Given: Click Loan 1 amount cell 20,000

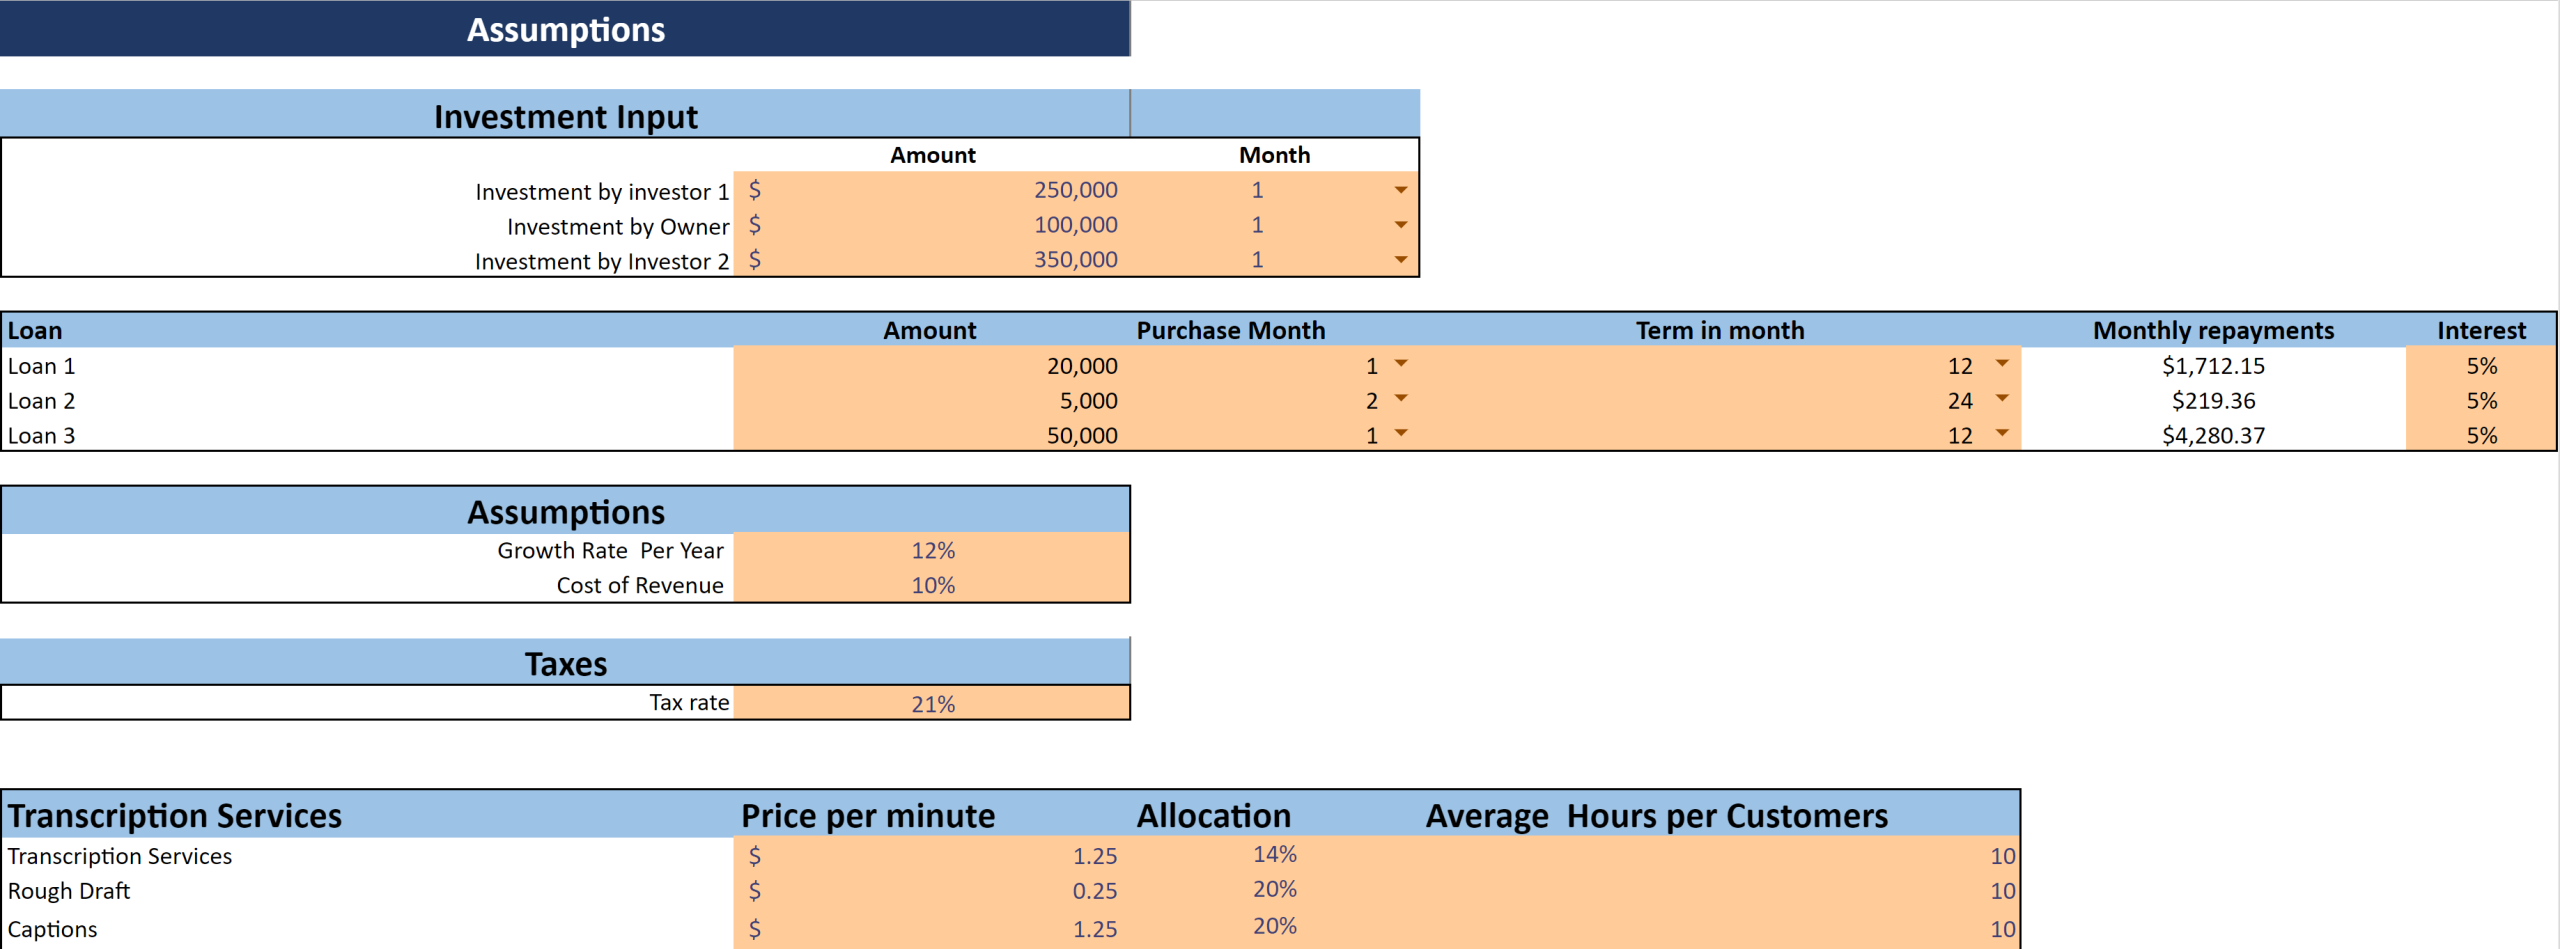Looking at the screenshot, I should [932, 366].
